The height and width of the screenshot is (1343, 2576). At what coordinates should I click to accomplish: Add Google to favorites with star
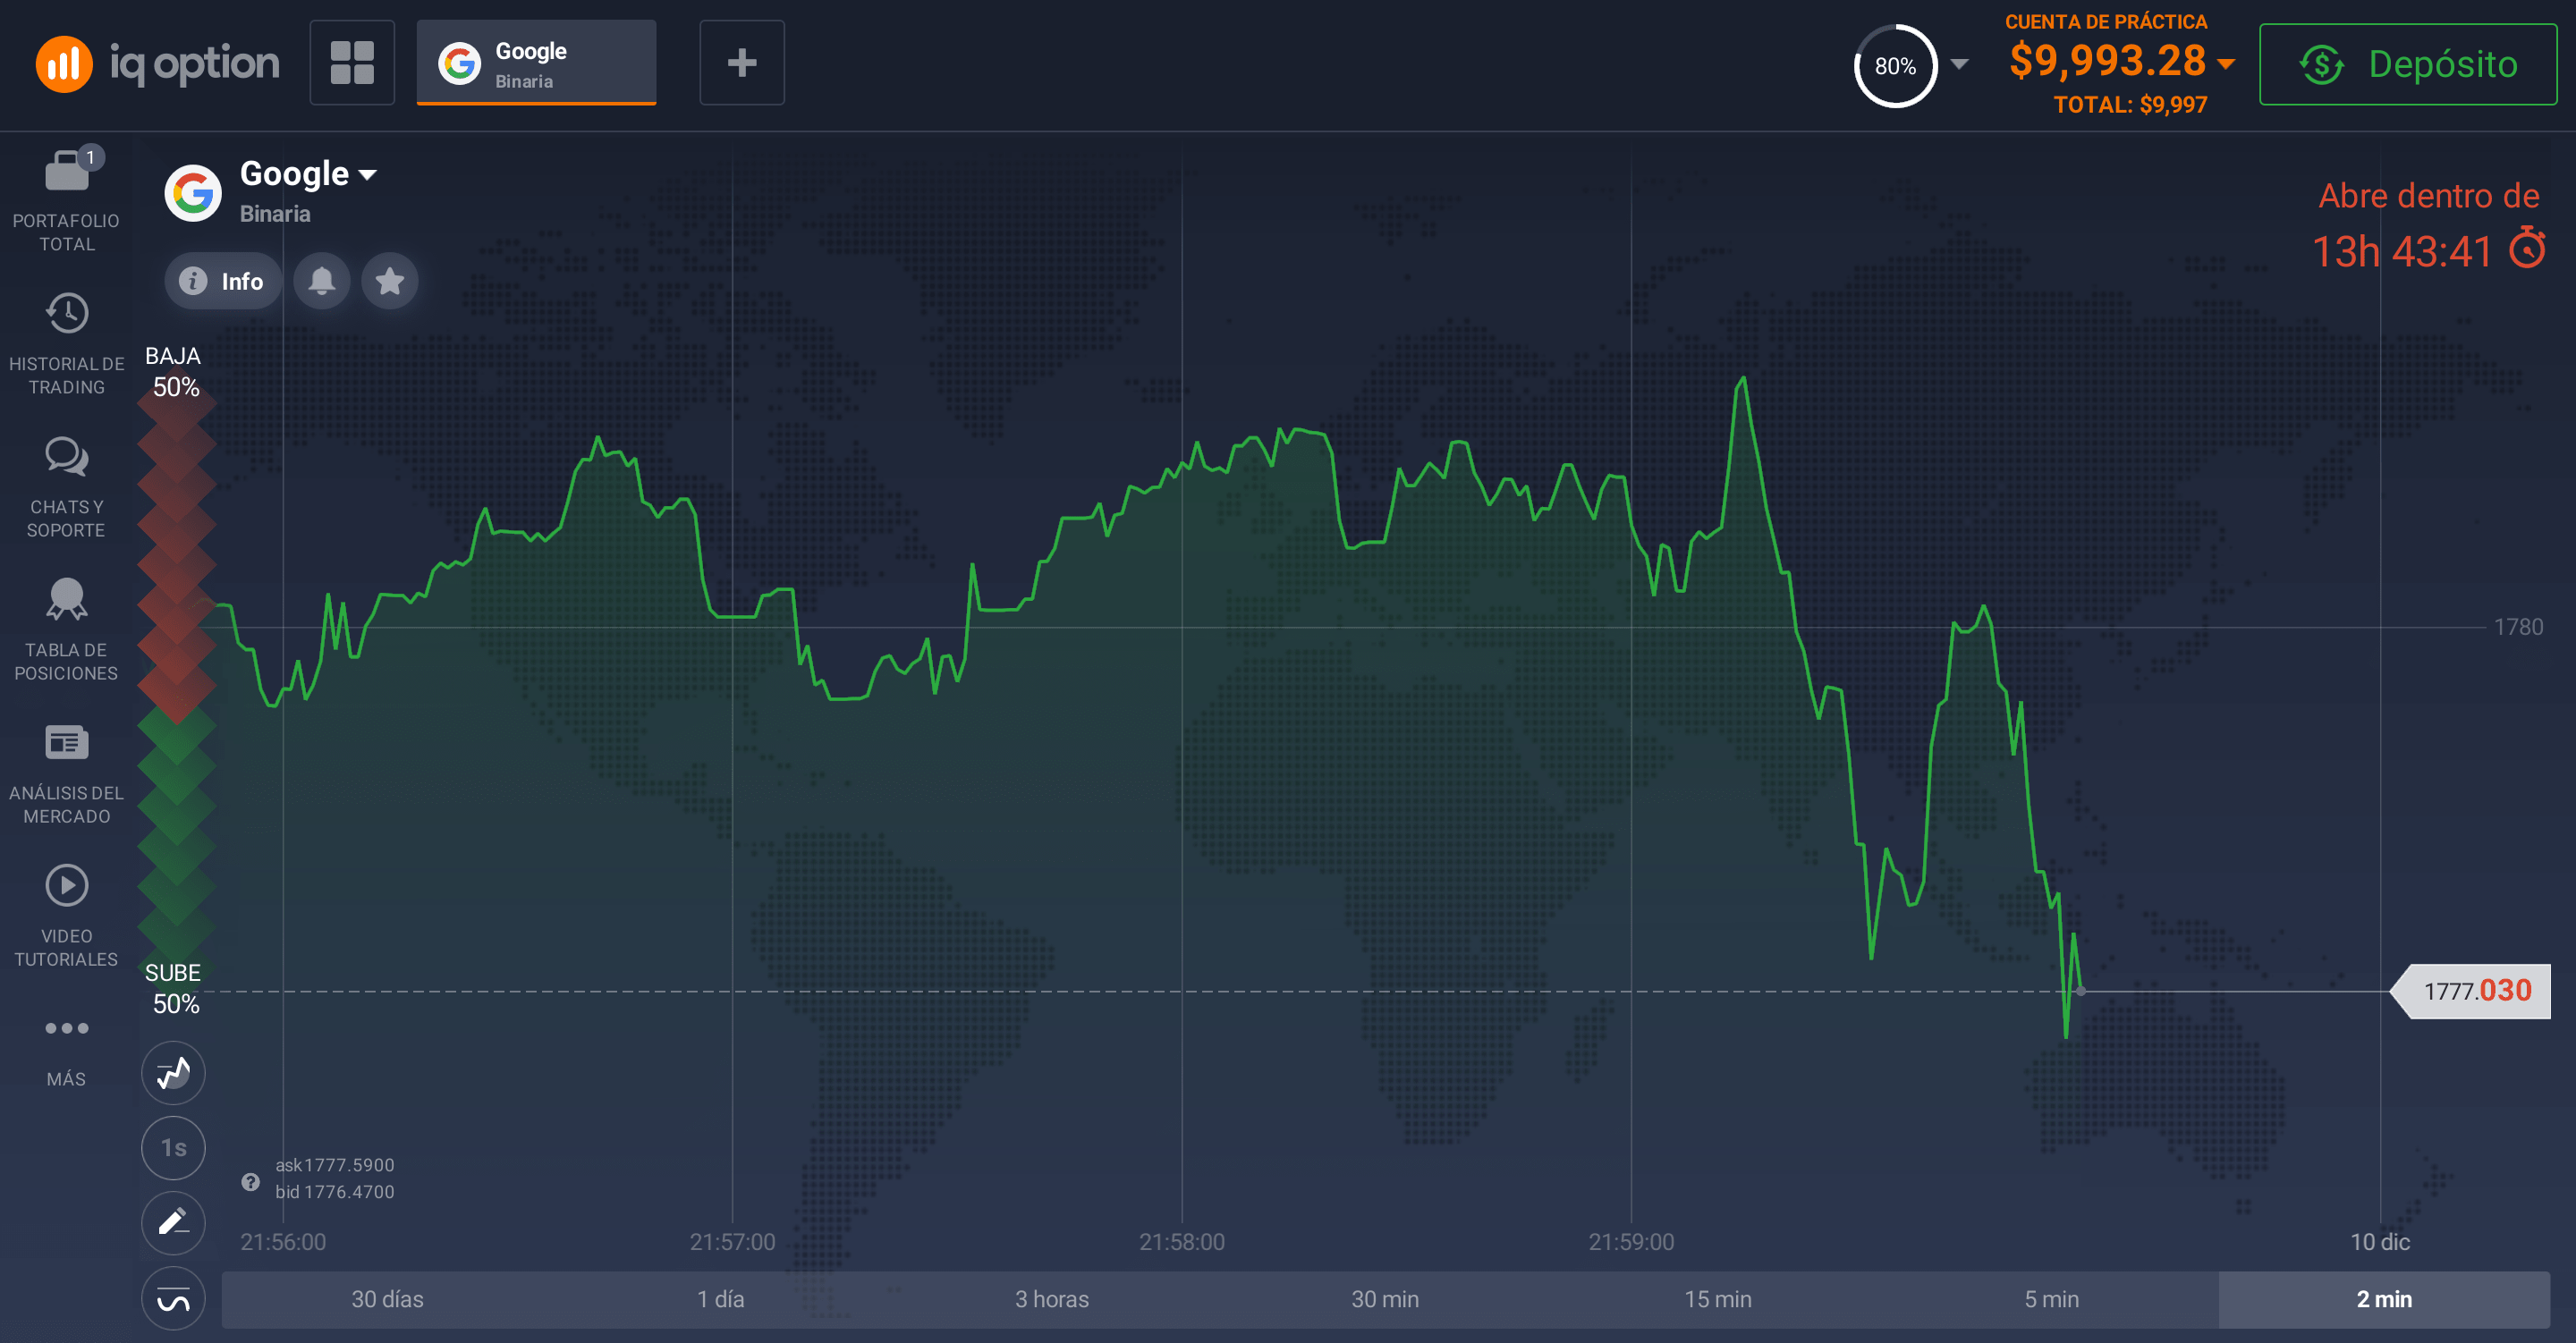[389, 281]
